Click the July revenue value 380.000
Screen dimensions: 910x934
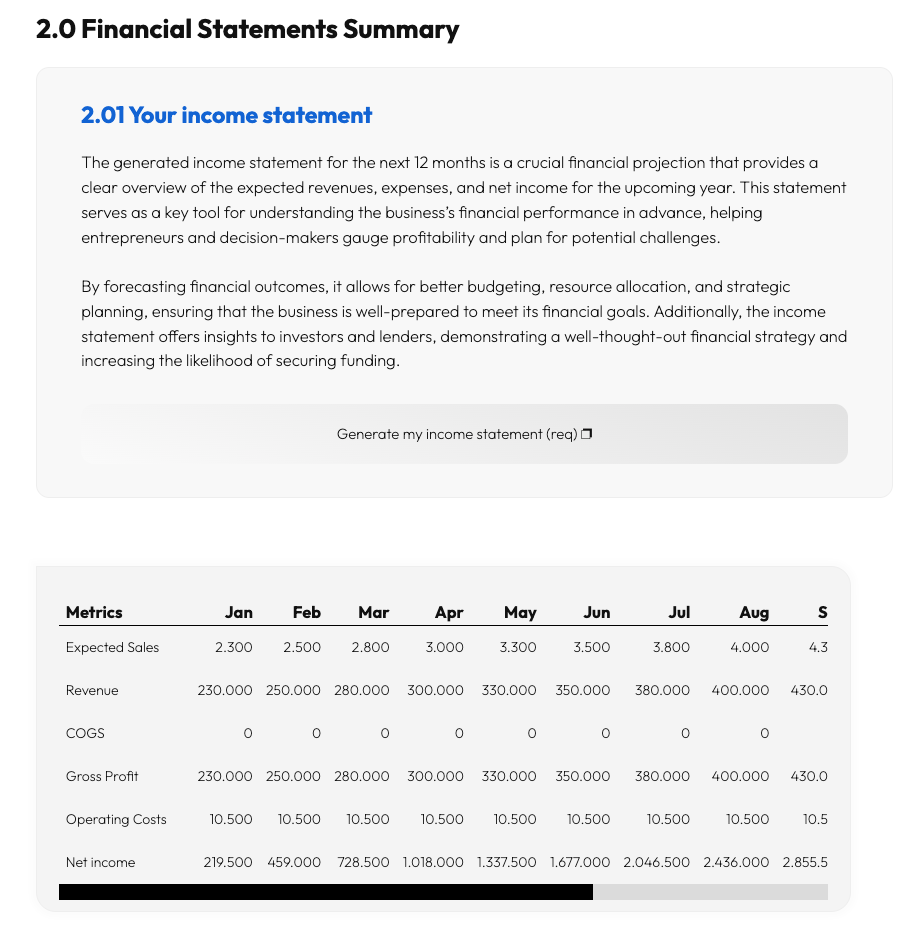(662, 690)
